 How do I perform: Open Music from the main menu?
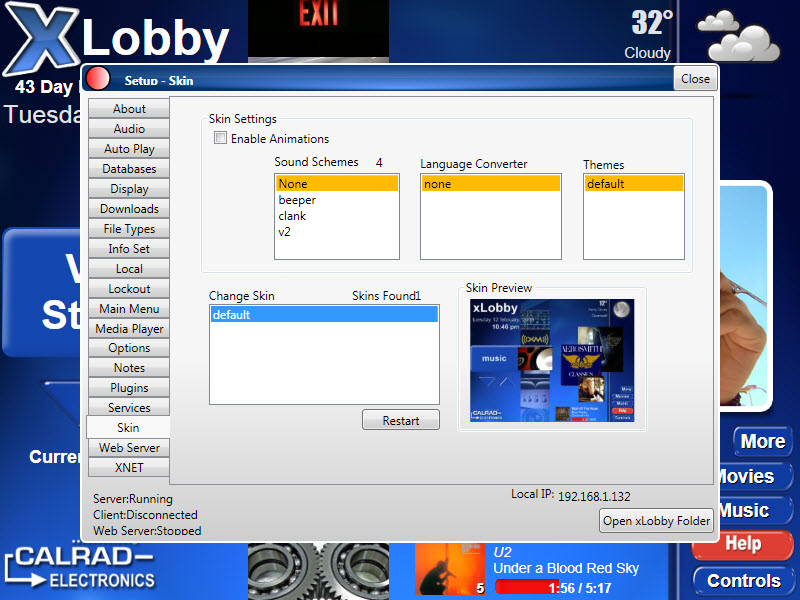pyautogui.click(x=754, y=510)
